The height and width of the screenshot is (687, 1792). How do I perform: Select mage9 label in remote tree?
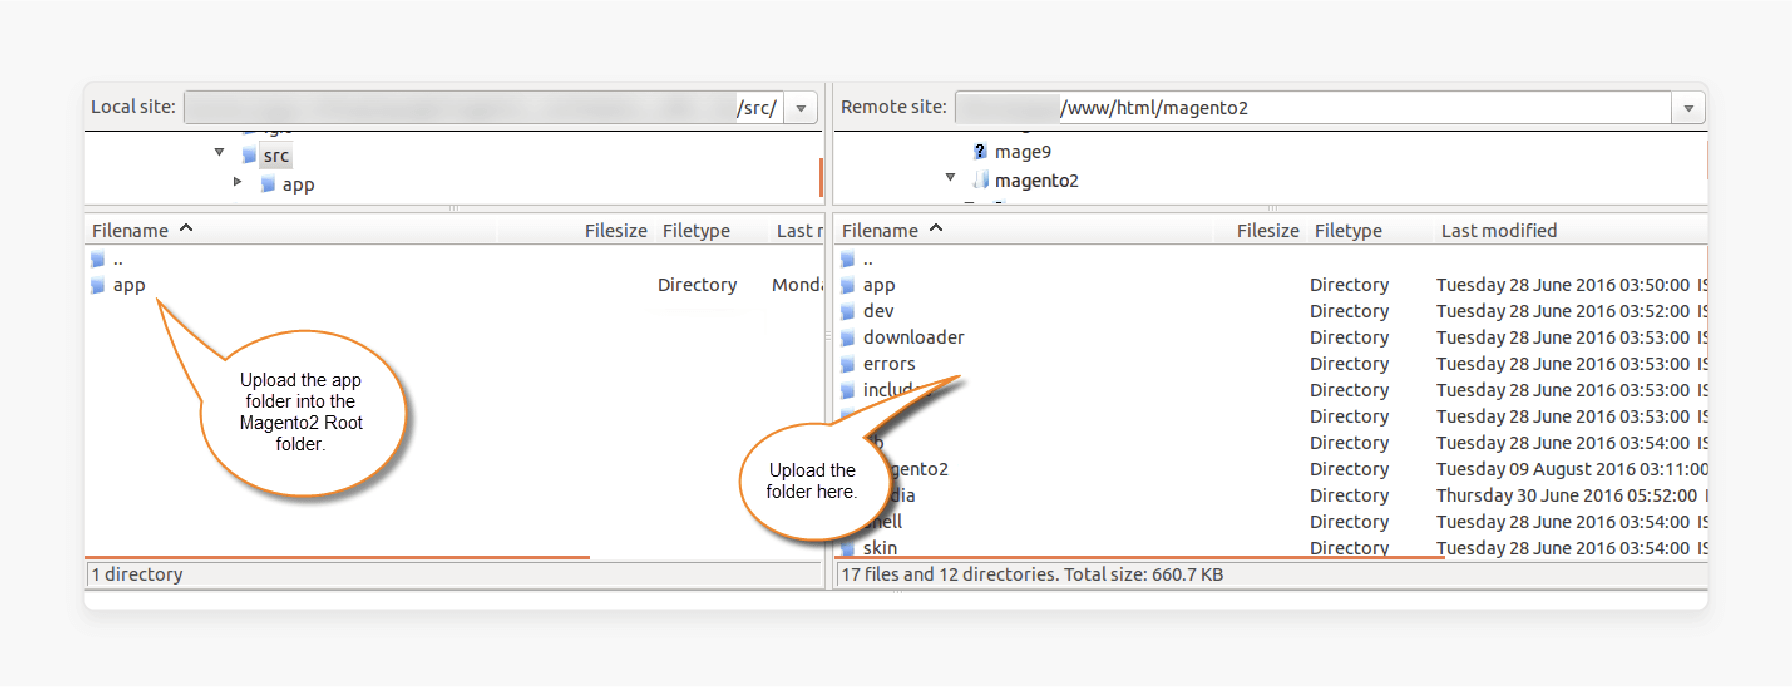coord(1022,152)
